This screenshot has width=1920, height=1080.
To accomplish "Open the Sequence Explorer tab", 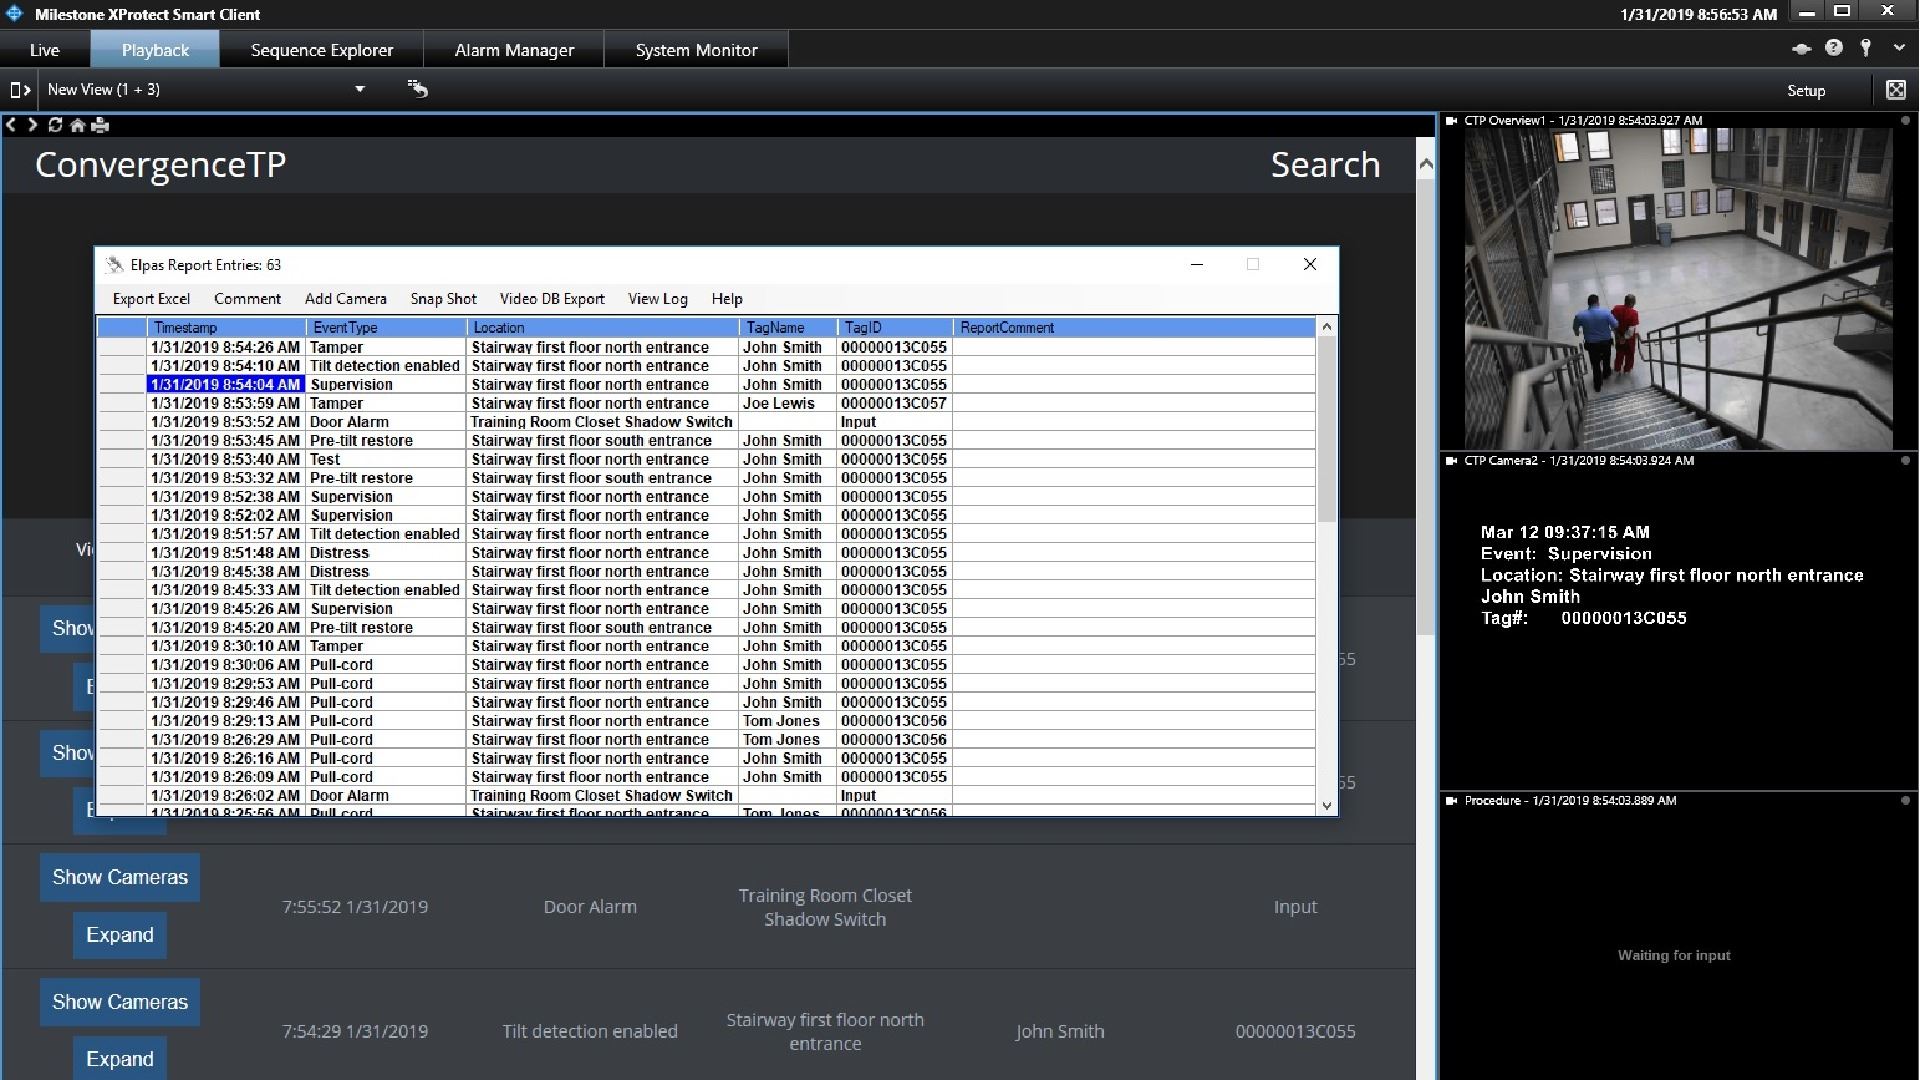I will coord(322,50).
